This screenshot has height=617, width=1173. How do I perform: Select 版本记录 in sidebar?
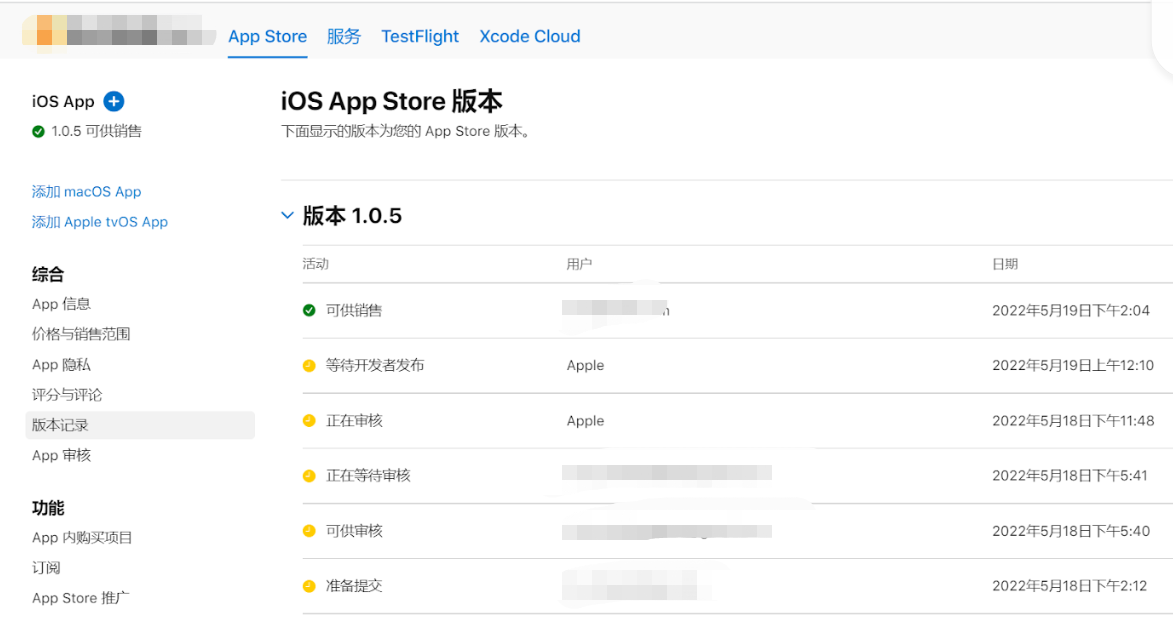140,426
